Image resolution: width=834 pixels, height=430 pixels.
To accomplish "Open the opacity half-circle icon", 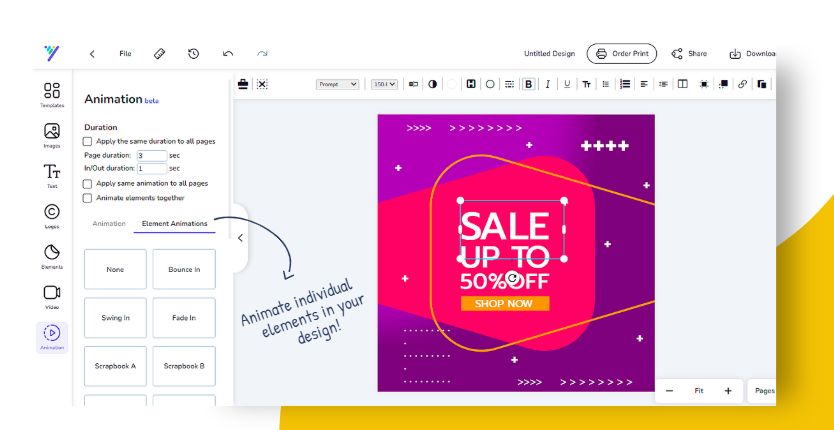I will 432,84.
